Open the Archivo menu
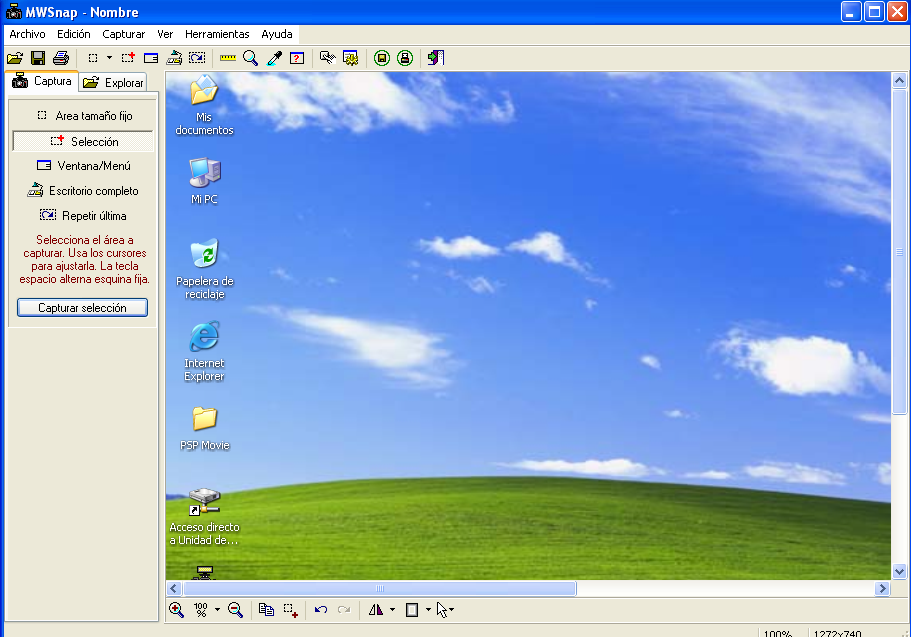Screen dimensions: 911x637 (x=27, y=34)
